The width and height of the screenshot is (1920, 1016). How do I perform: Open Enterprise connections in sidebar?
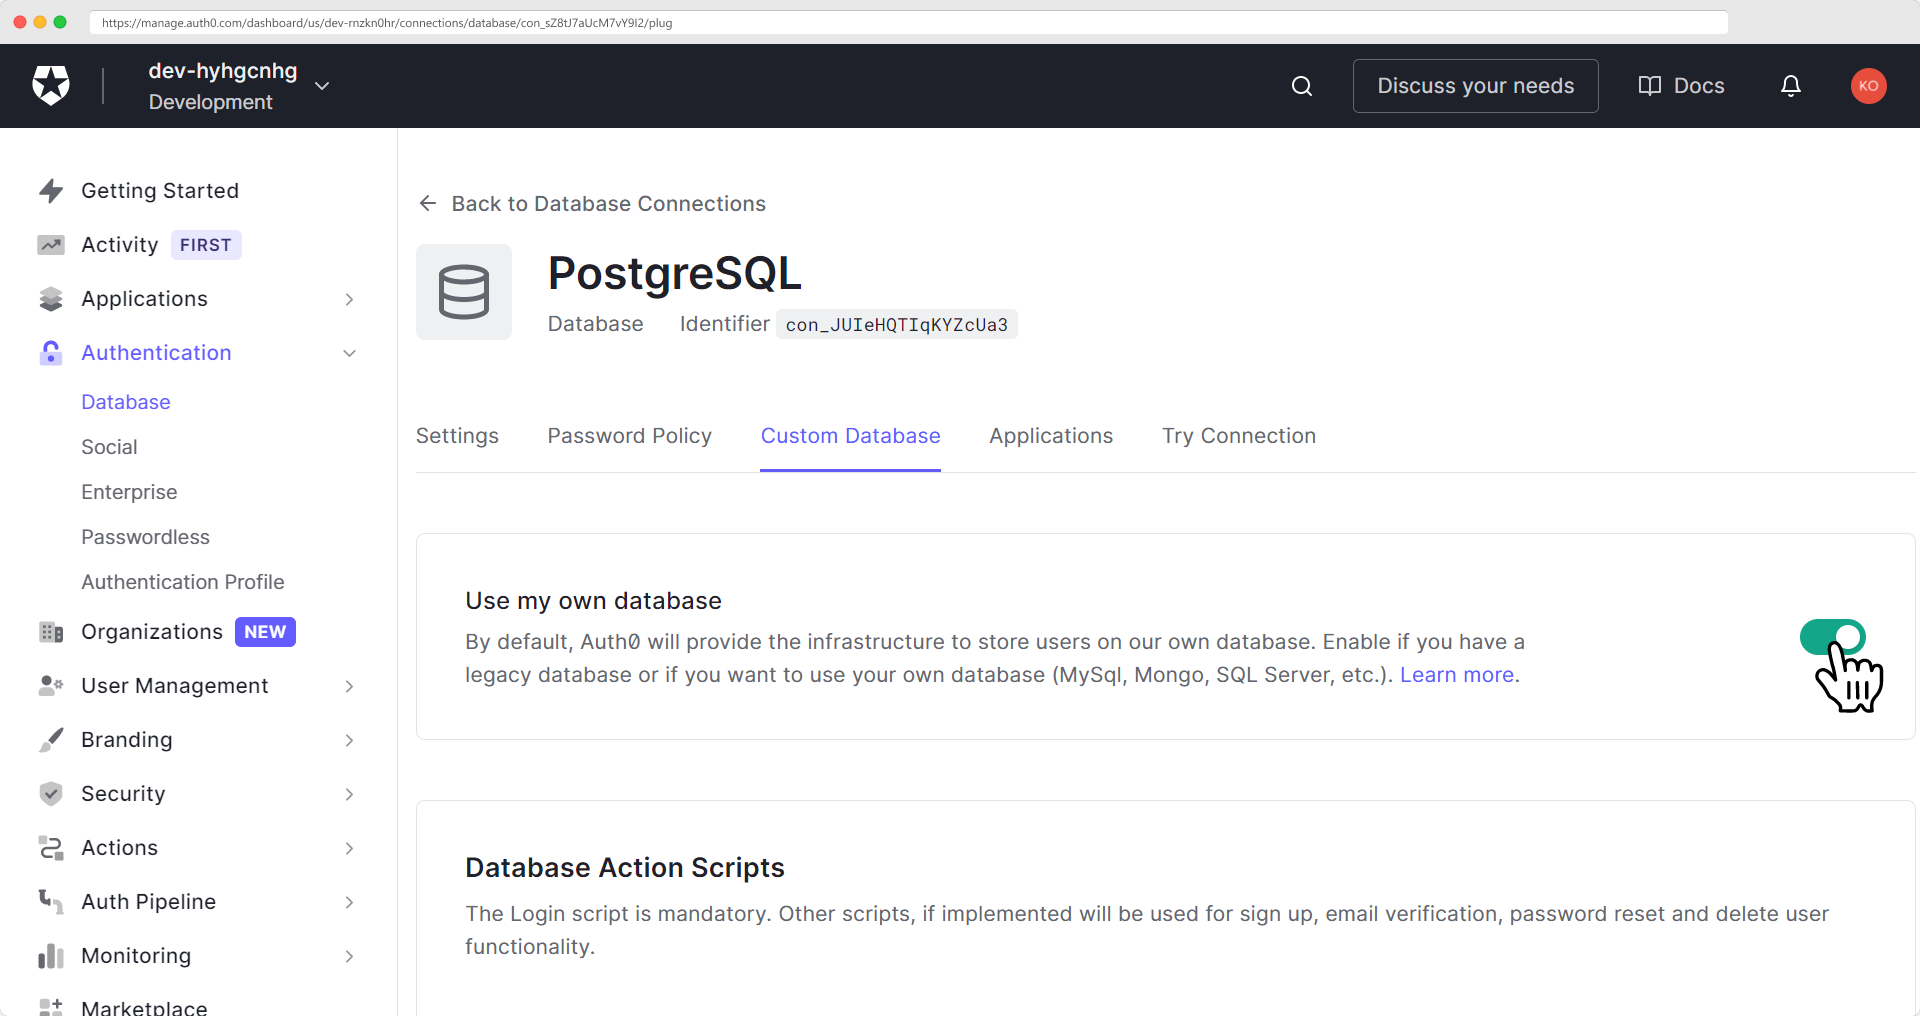pos(129,492)
